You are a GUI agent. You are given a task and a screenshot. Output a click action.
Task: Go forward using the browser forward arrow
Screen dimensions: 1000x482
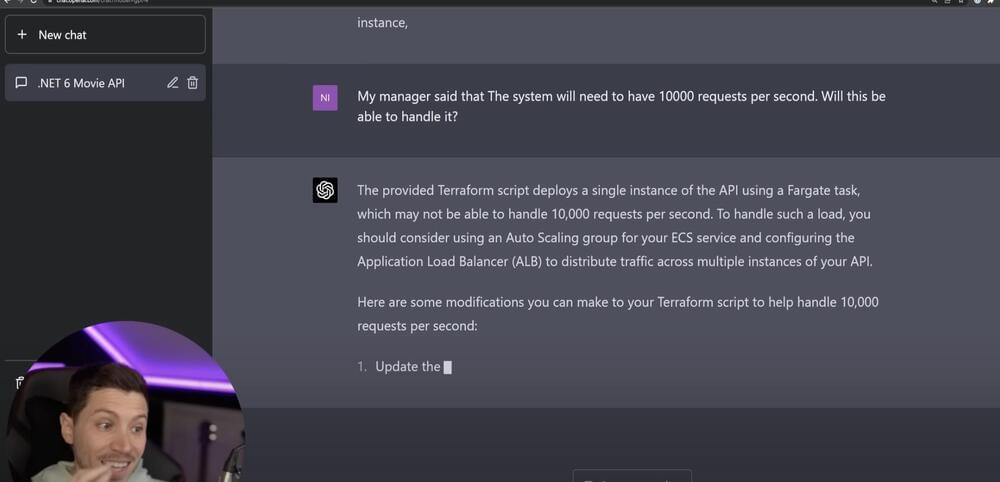pyautogui.click(x=19, y=2)
